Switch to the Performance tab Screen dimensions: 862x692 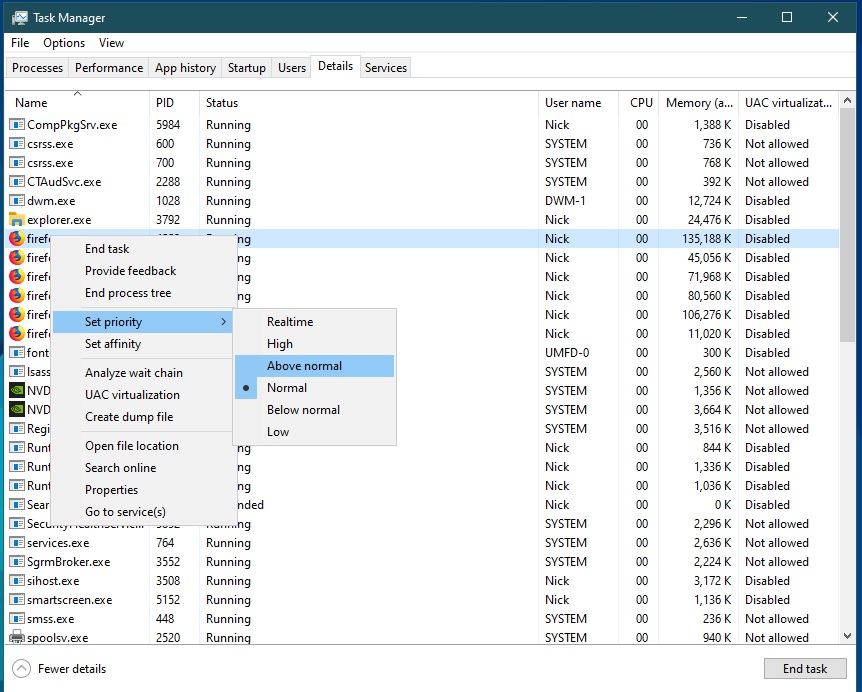(x=109, y=68)
